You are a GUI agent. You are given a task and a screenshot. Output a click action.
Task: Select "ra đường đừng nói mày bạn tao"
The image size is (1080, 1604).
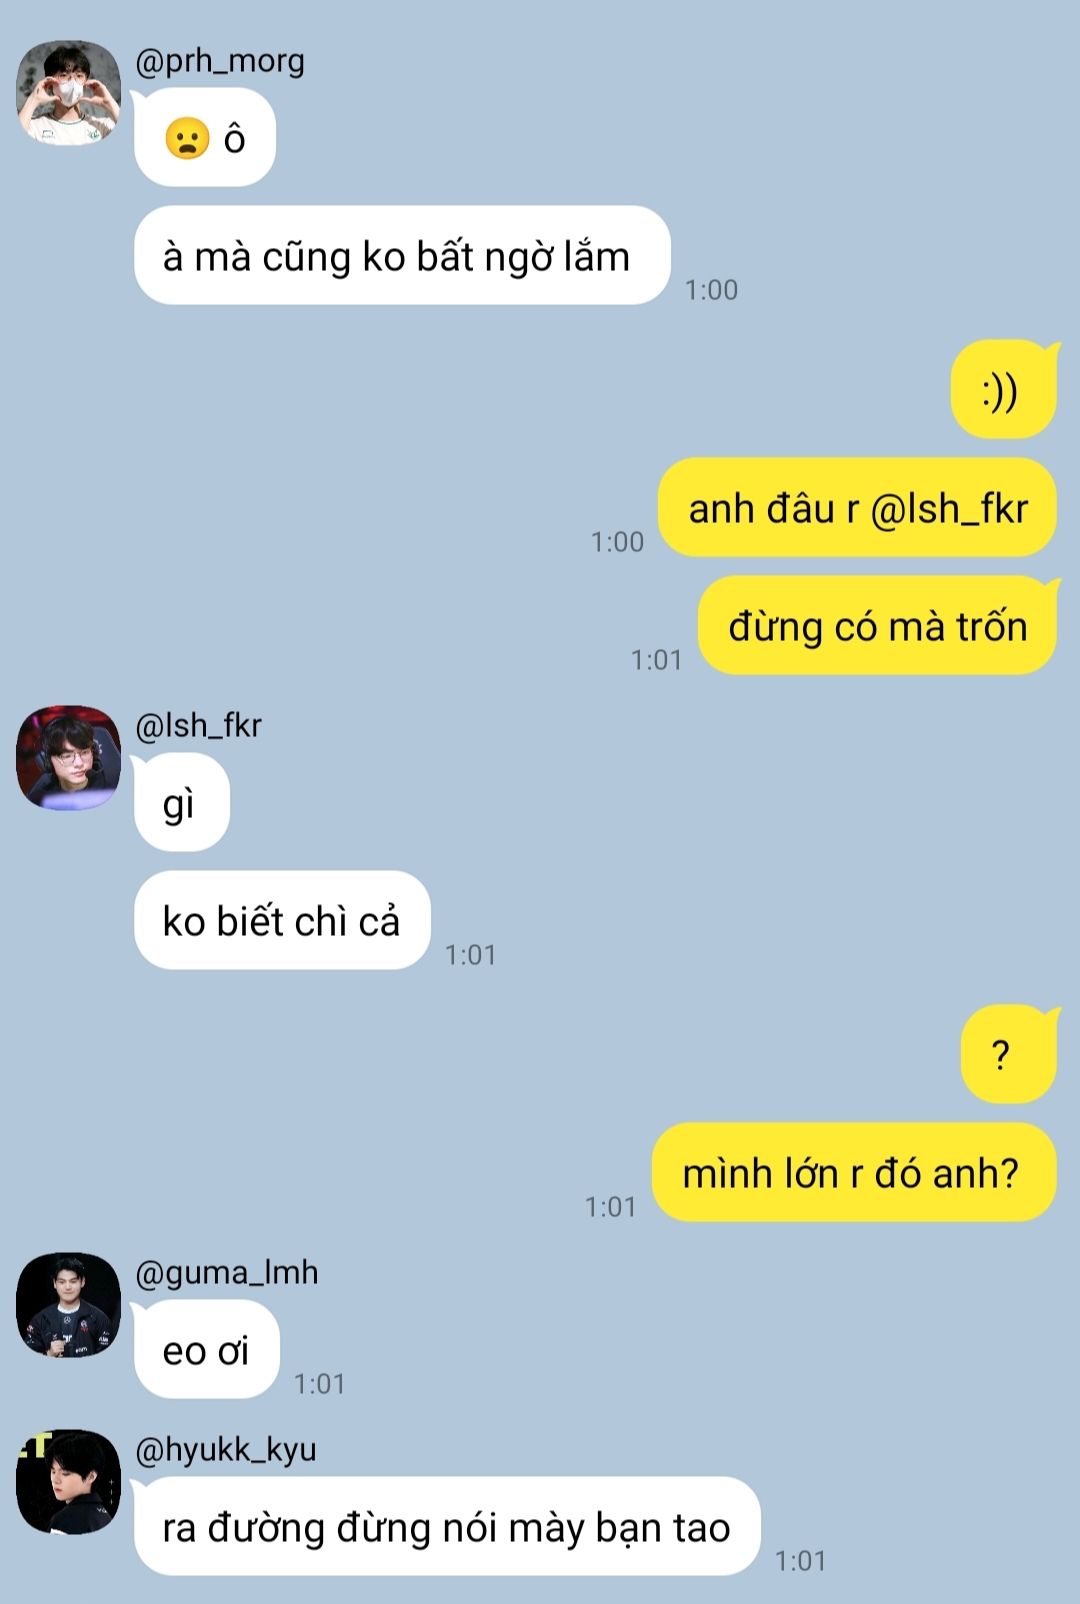[x=447, y=1526]
